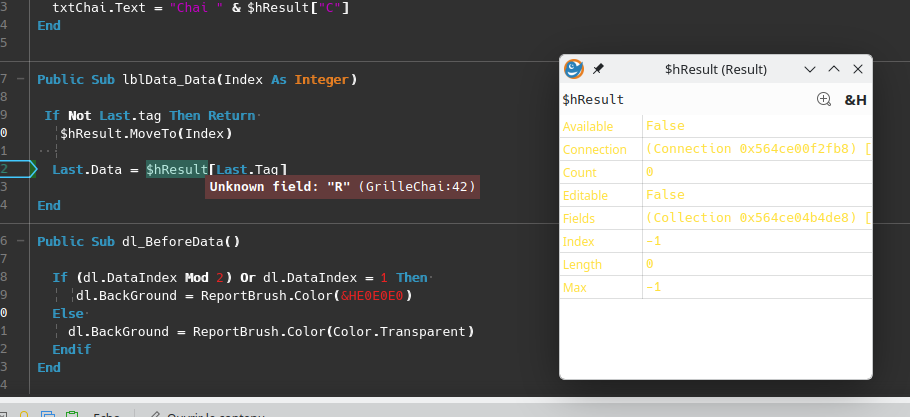
Task: Open the Connection property value row
Action: pyautogui.click(x=755, y=149)
